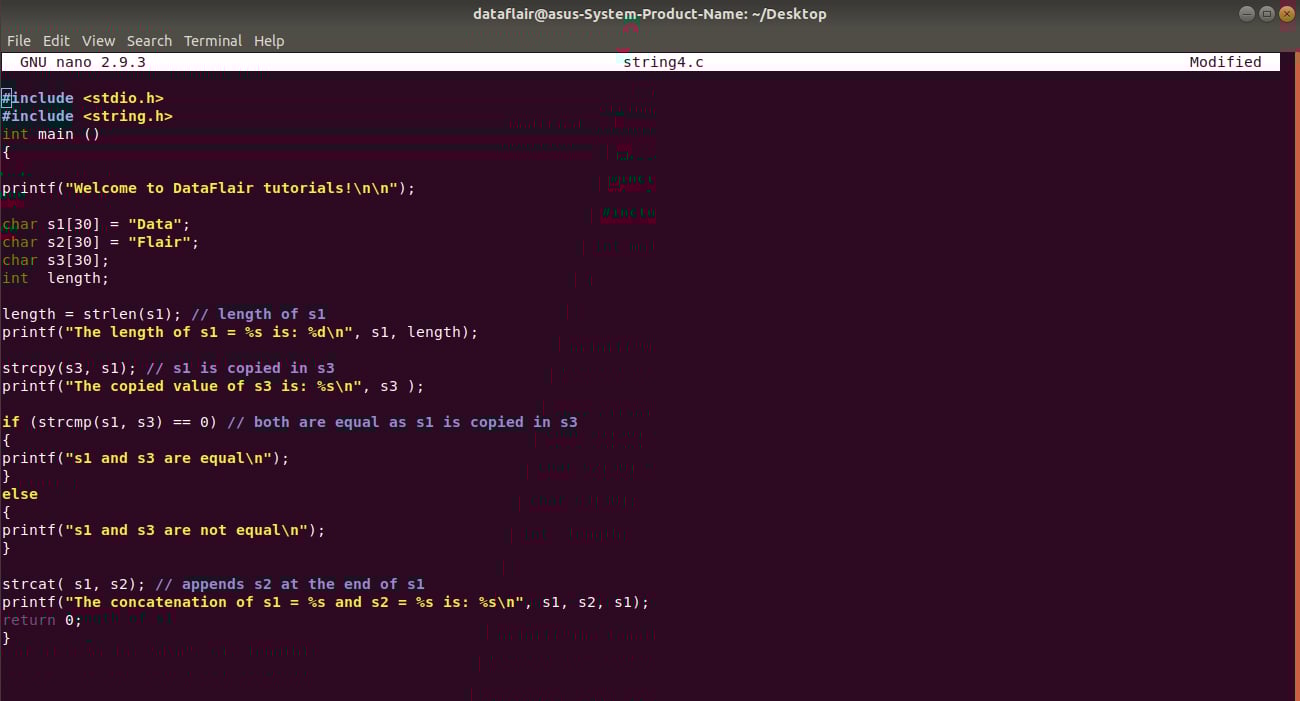Viewport: 1300px width, 701px height.
Task: Click the comment "// appends s2 at the end of s1"
Action: pyautogui.click(x=290, y=584)
